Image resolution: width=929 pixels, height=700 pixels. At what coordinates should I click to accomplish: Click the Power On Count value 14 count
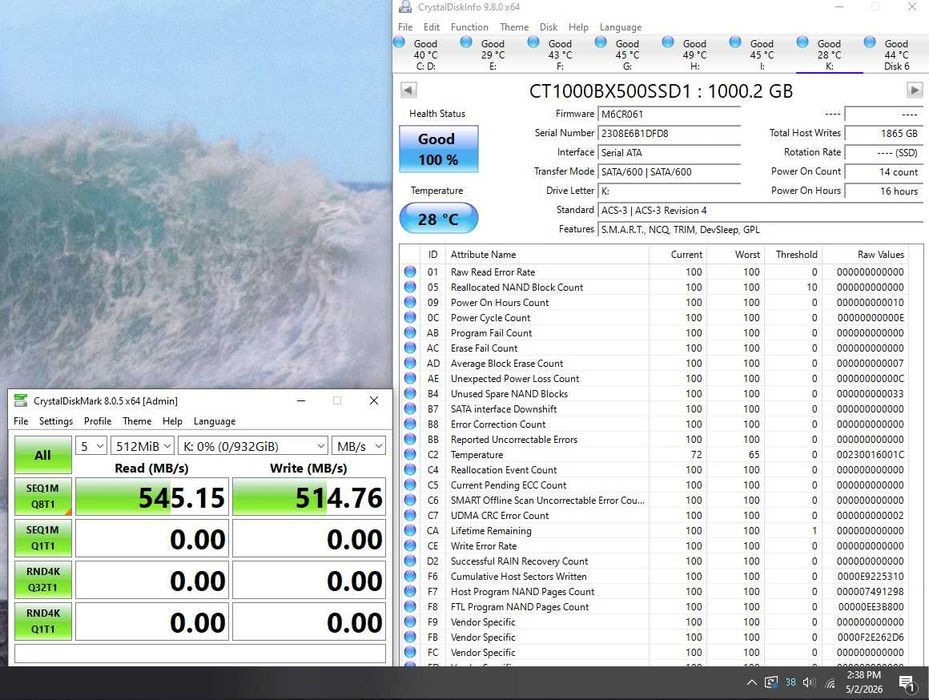click(883, 172)
